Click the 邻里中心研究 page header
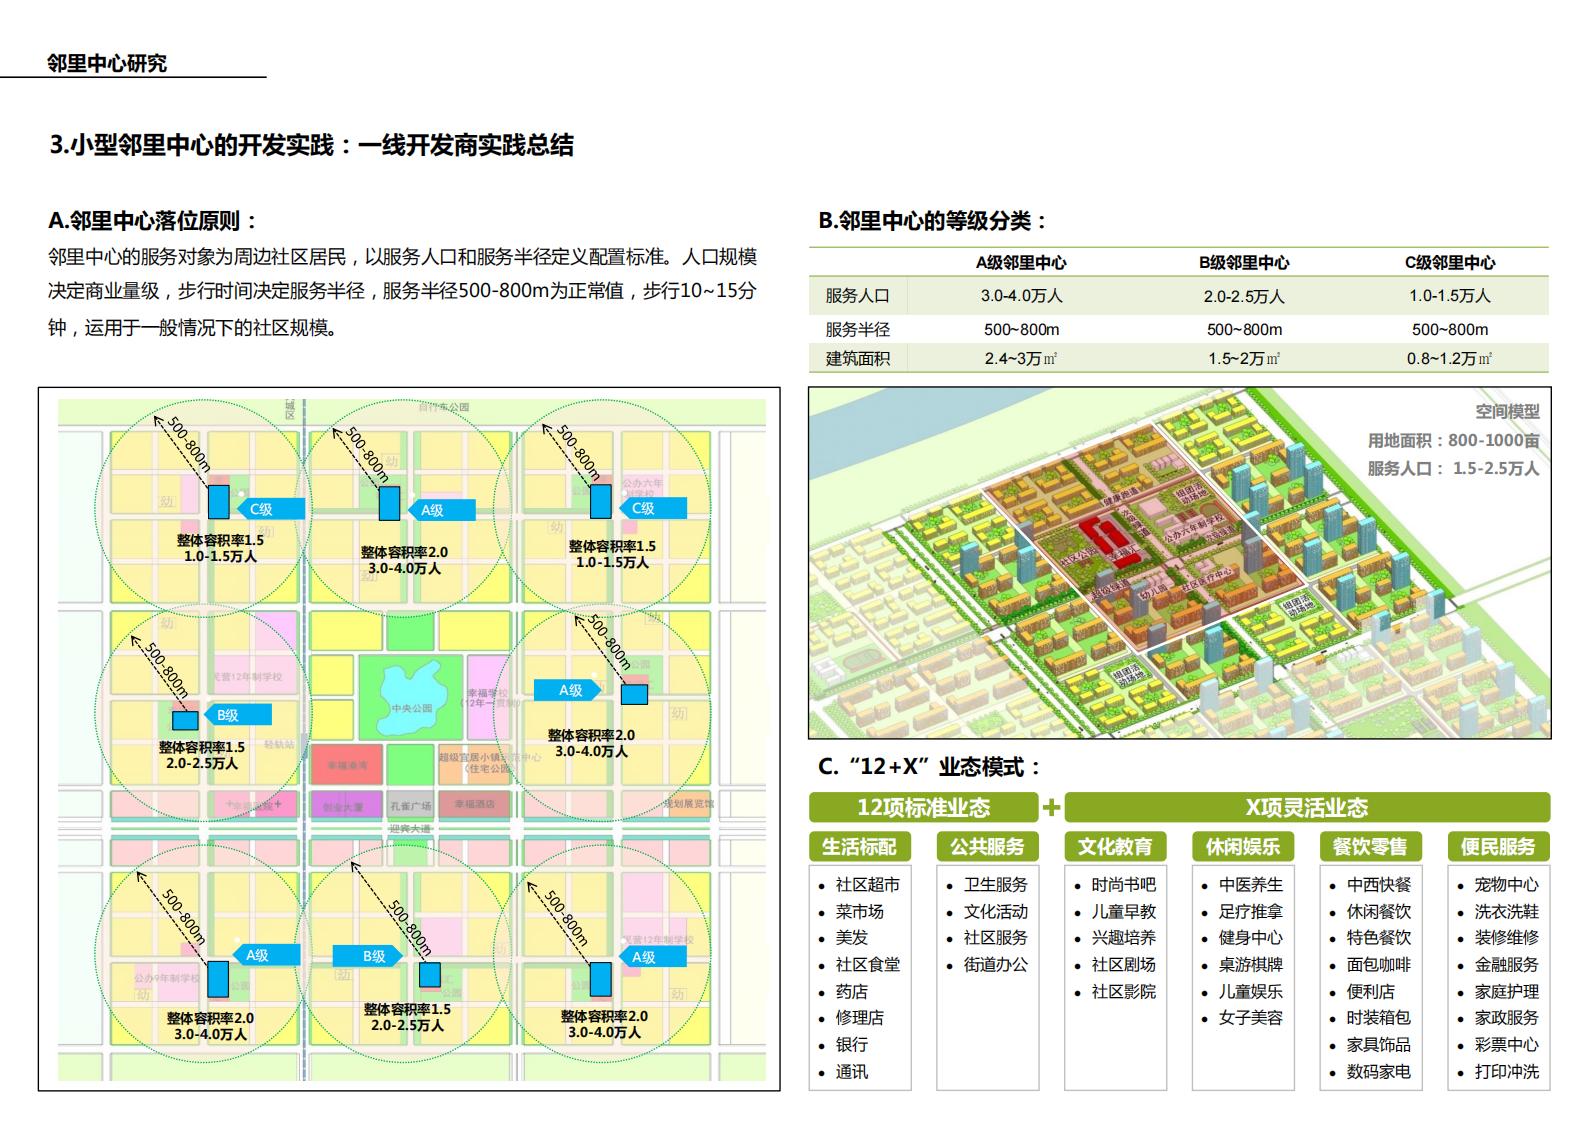The image size is (1588, 1123). tap(107, 63)
